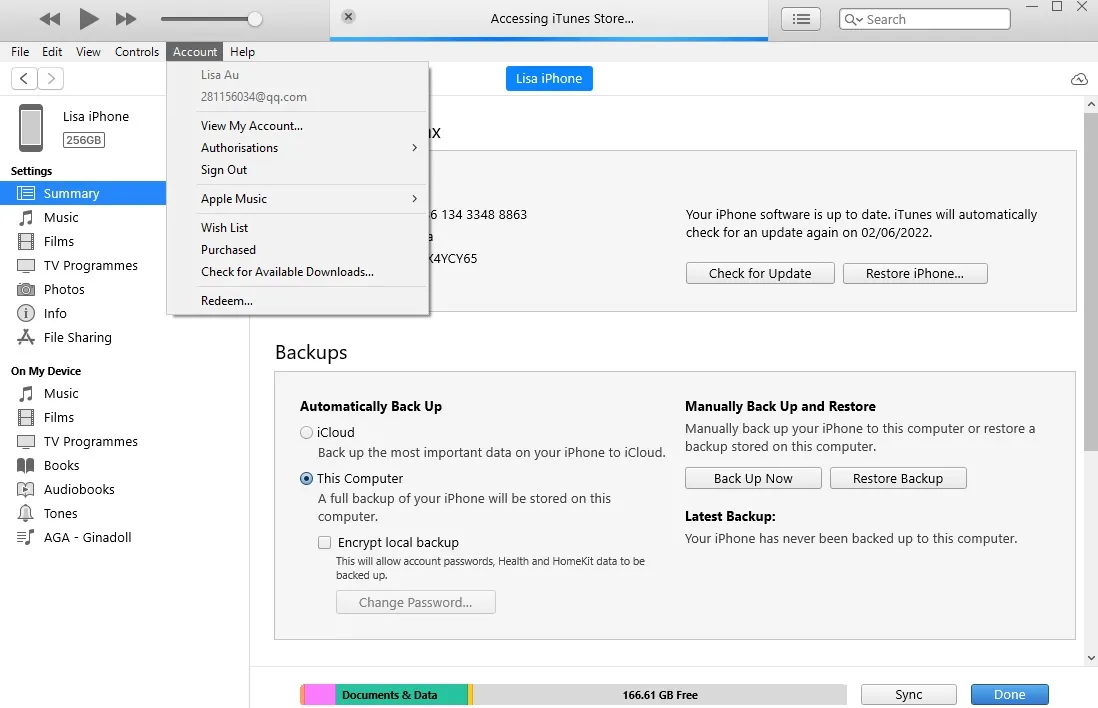1098x708 pixels.
Task: Click the iCloud download icon
Action: coord(1079,79)
